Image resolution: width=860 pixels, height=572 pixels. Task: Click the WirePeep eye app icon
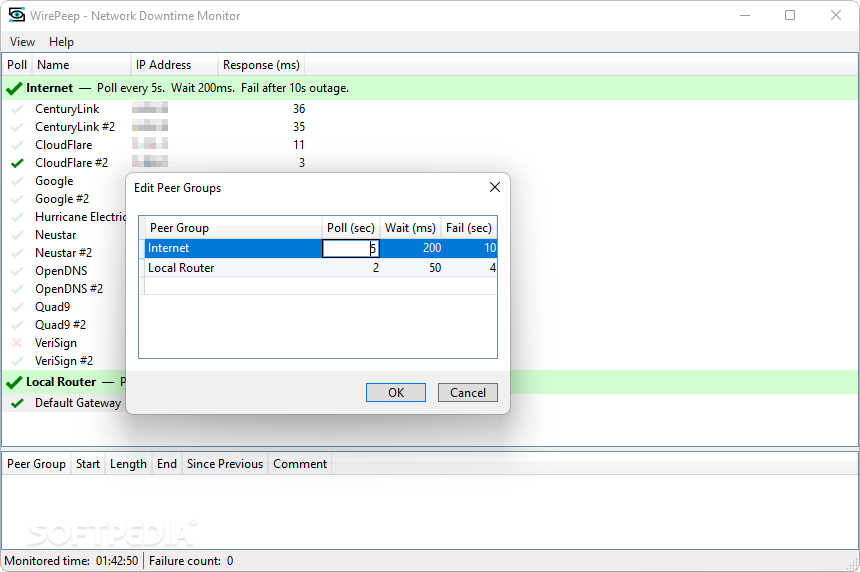point(17,15)
